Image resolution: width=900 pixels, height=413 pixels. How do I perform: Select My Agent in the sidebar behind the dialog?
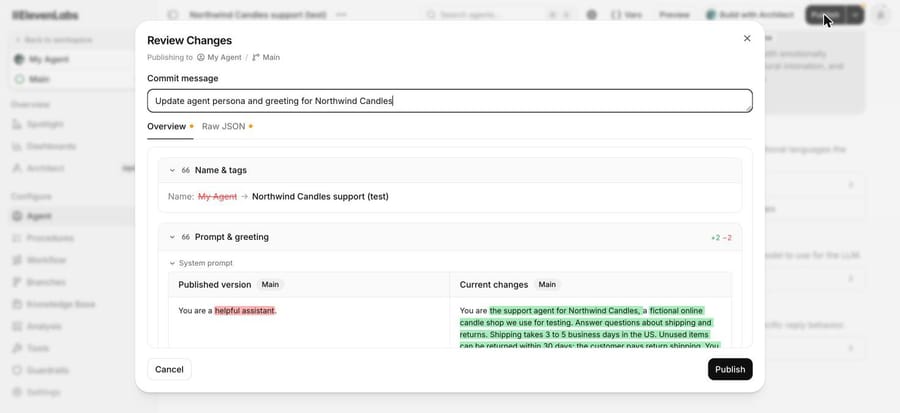[x=73, y=59]
